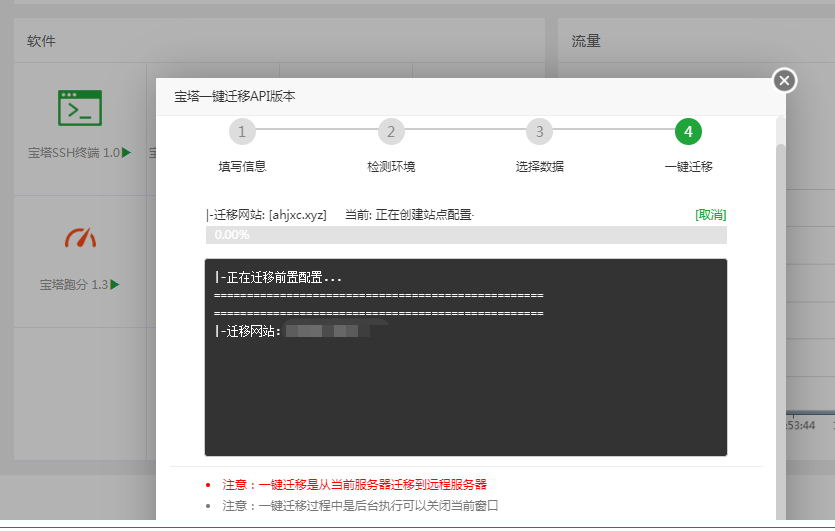This screenshot has width=835, height=531.
Task: Click the green arrow beside 宝塔跑分 1.3
Action: (114, 285)
